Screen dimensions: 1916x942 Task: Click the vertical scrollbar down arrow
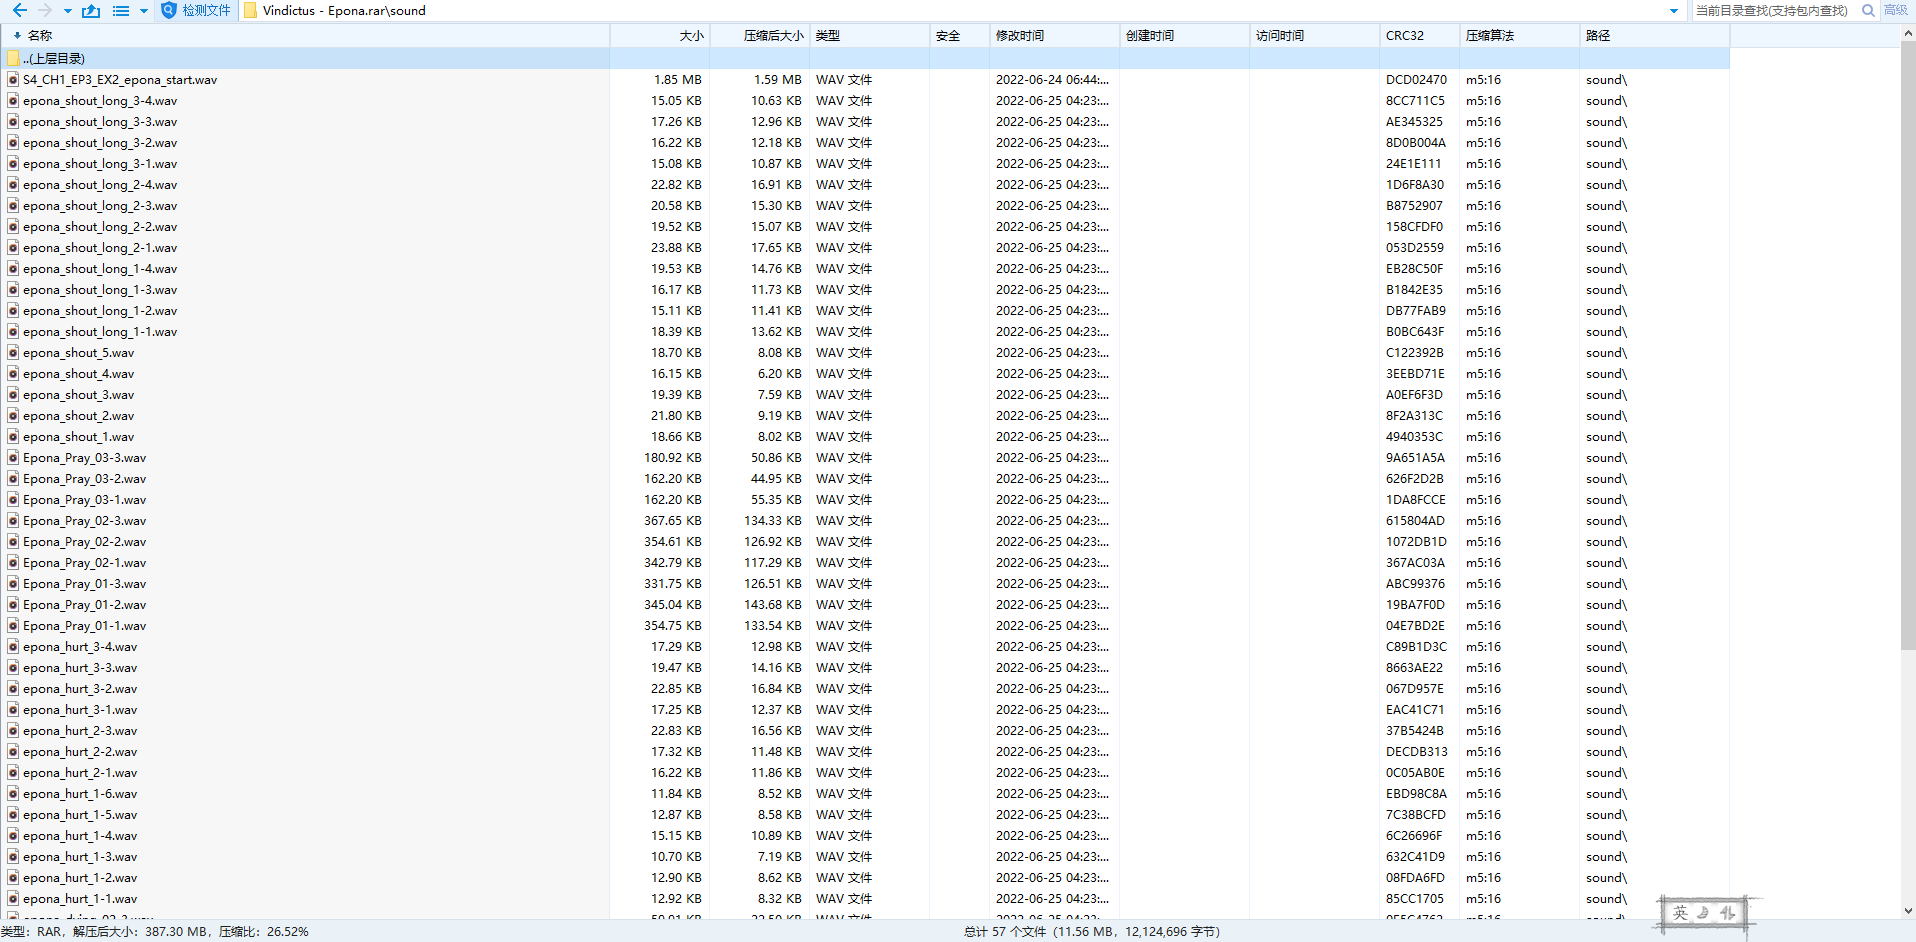click(1908, 911)
